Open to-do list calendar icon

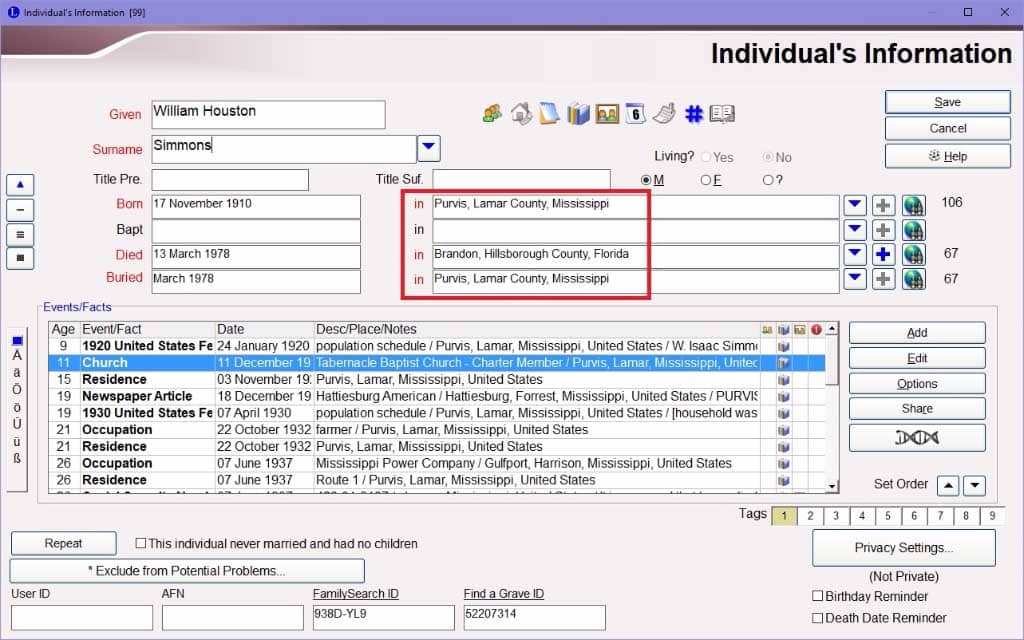[635, 114]
